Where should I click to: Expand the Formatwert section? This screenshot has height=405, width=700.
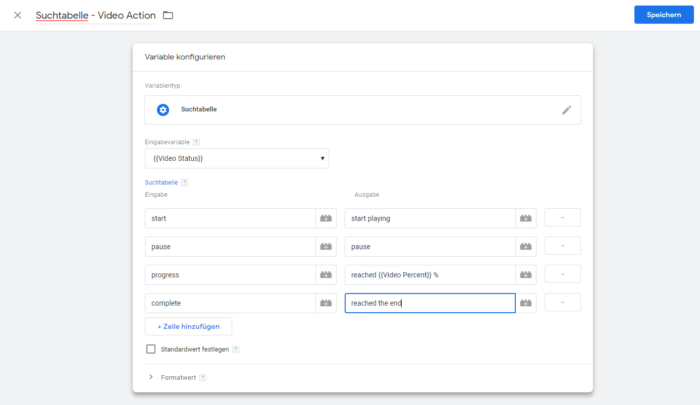coord(151,377)
